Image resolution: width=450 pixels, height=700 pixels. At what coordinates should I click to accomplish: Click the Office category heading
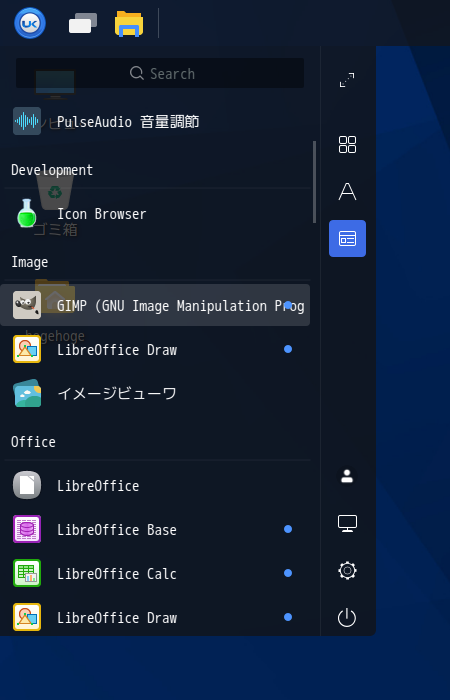pyautogui.click(x=33, y=442)
